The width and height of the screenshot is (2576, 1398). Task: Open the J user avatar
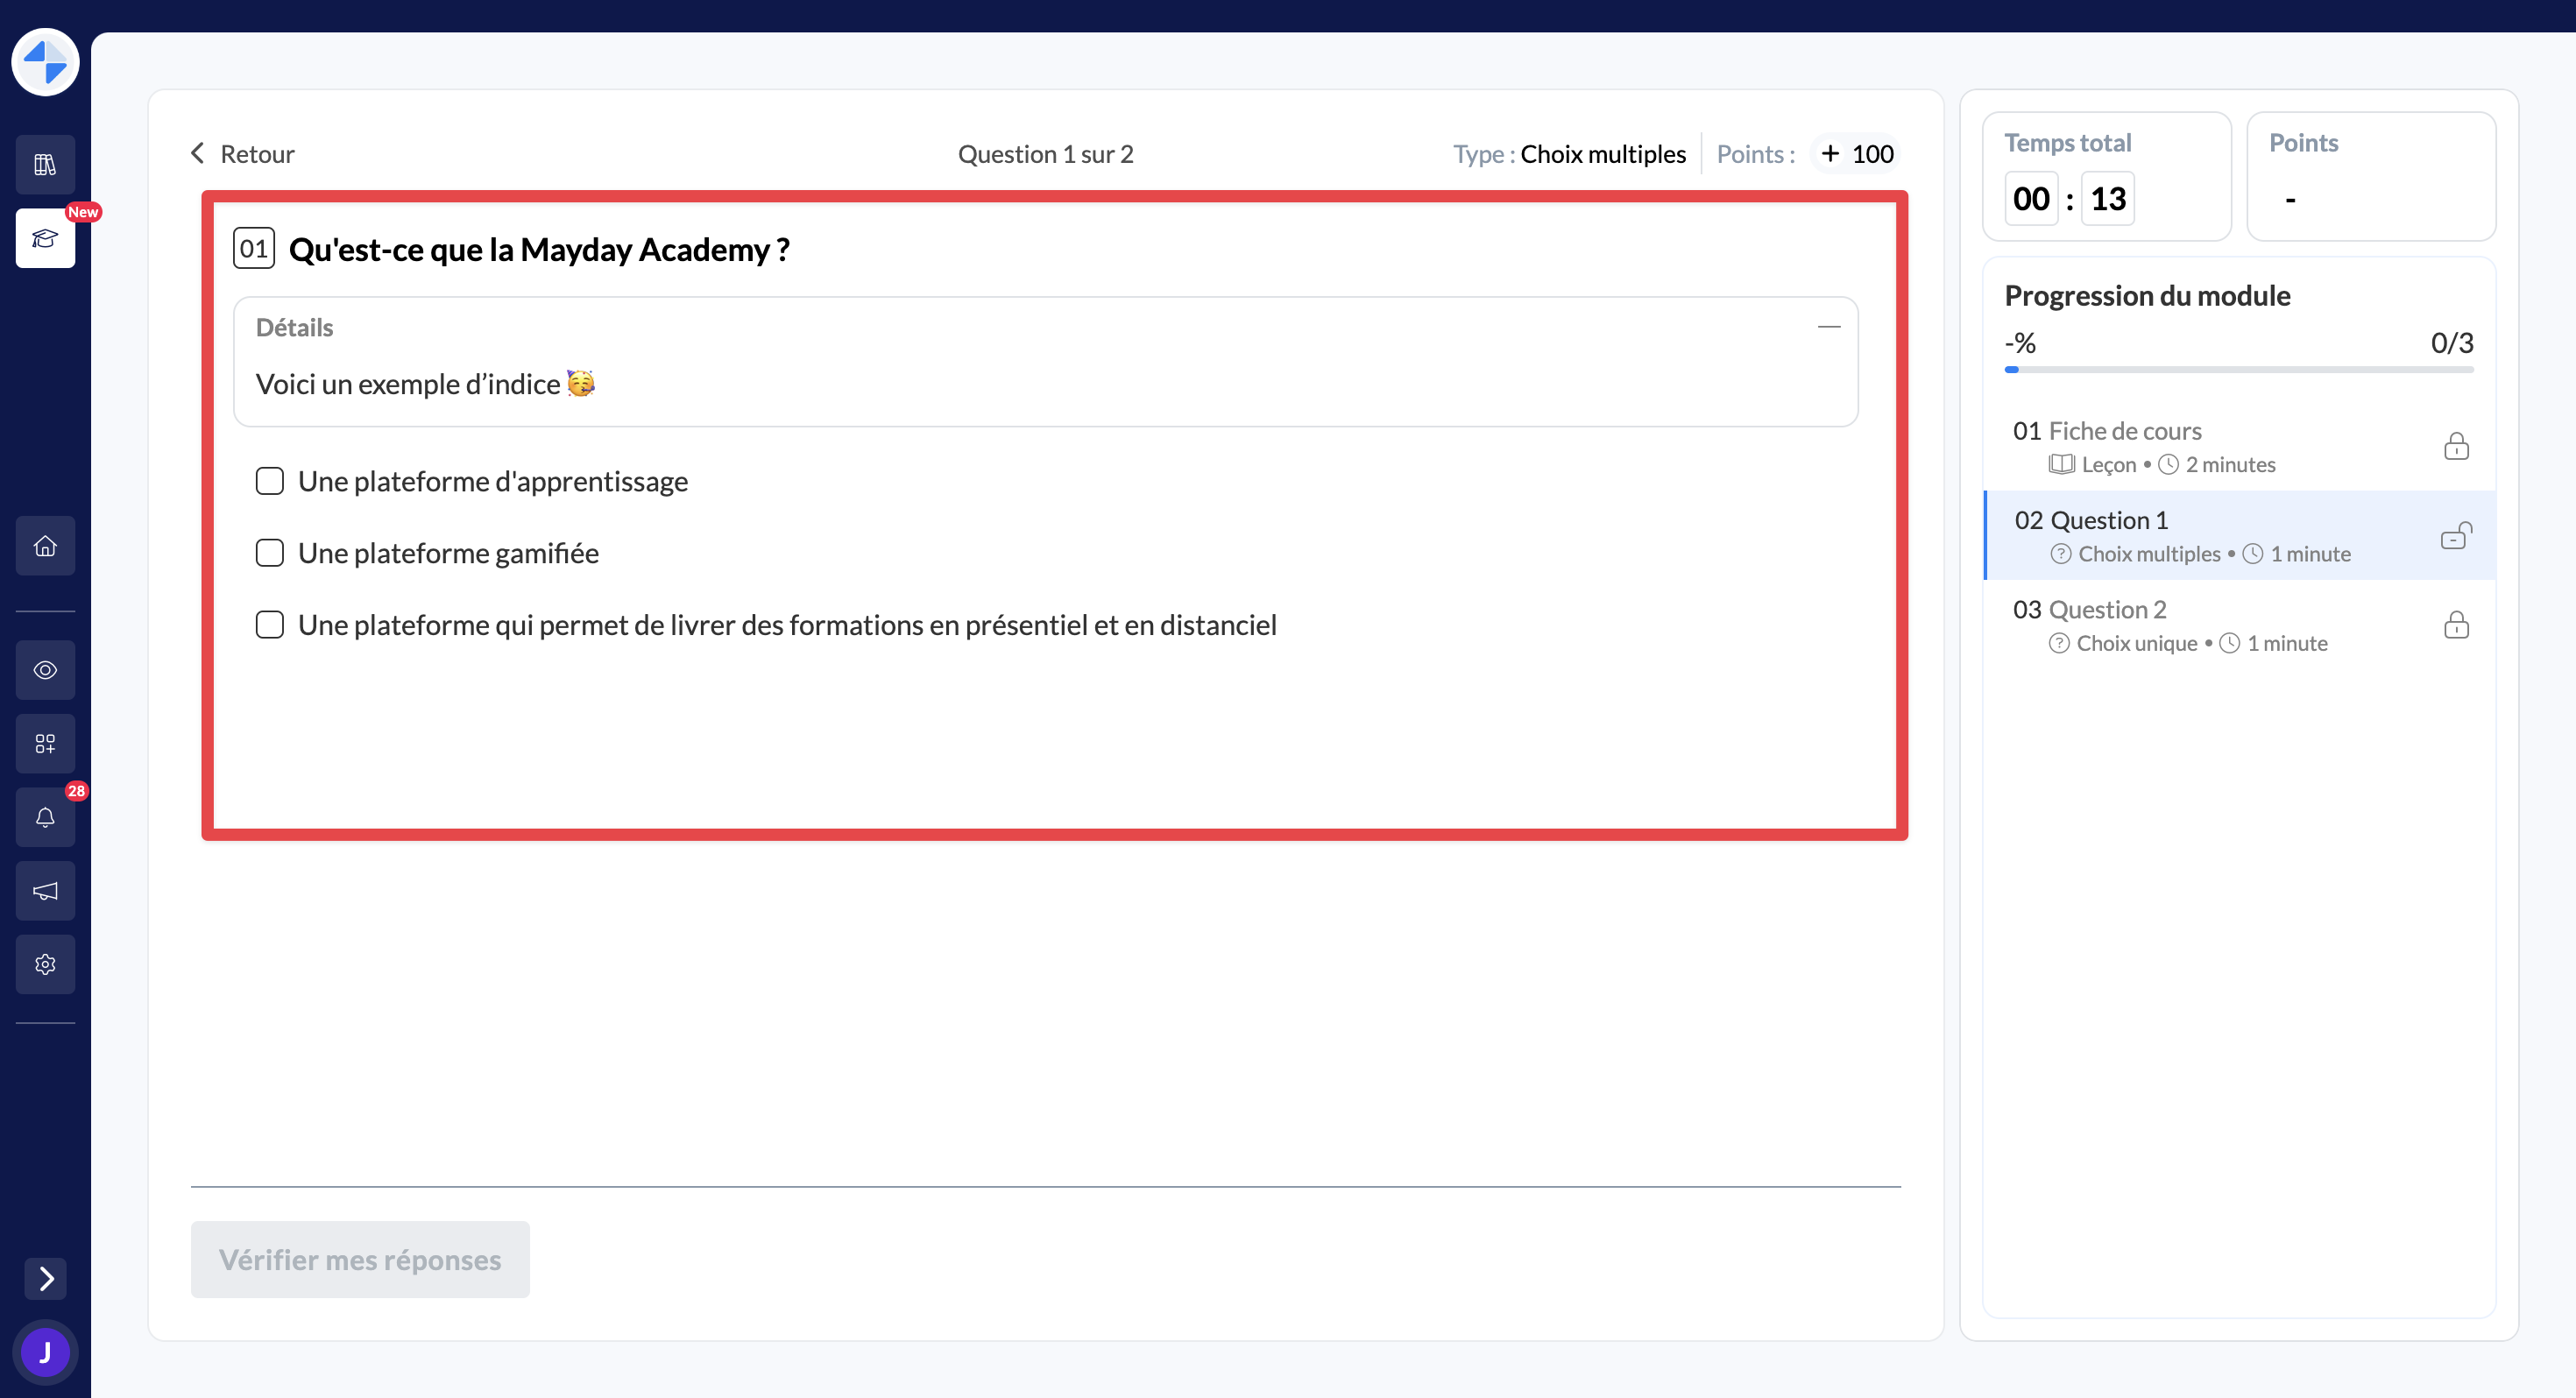45,1353
